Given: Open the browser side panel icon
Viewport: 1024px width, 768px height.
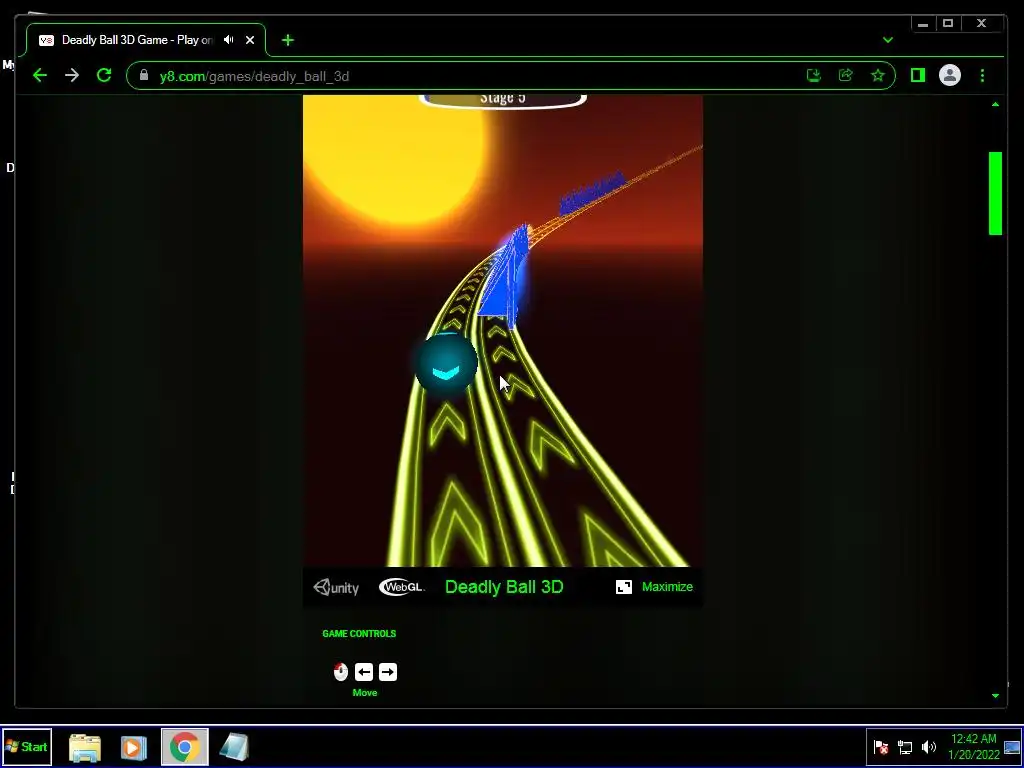Looking at the screenshot, I should 918,76.
